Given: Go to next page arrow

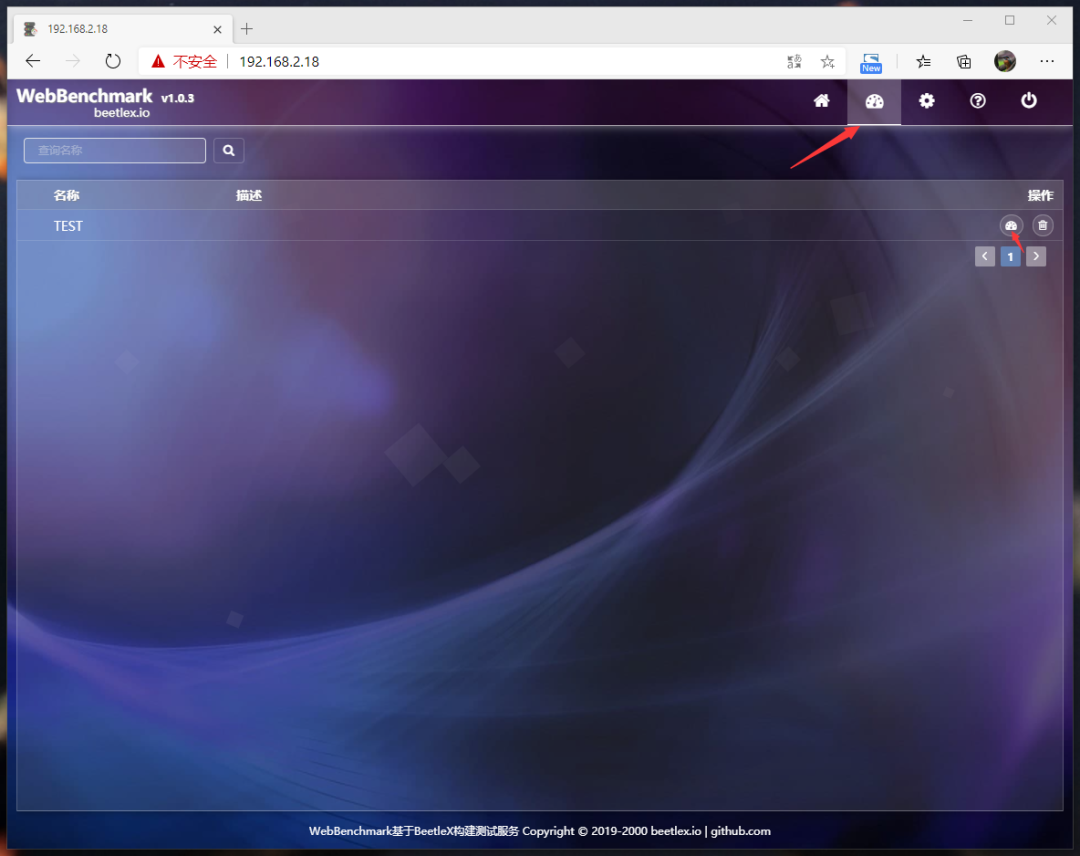Looking at the screenshot, I should point(1036,256).
